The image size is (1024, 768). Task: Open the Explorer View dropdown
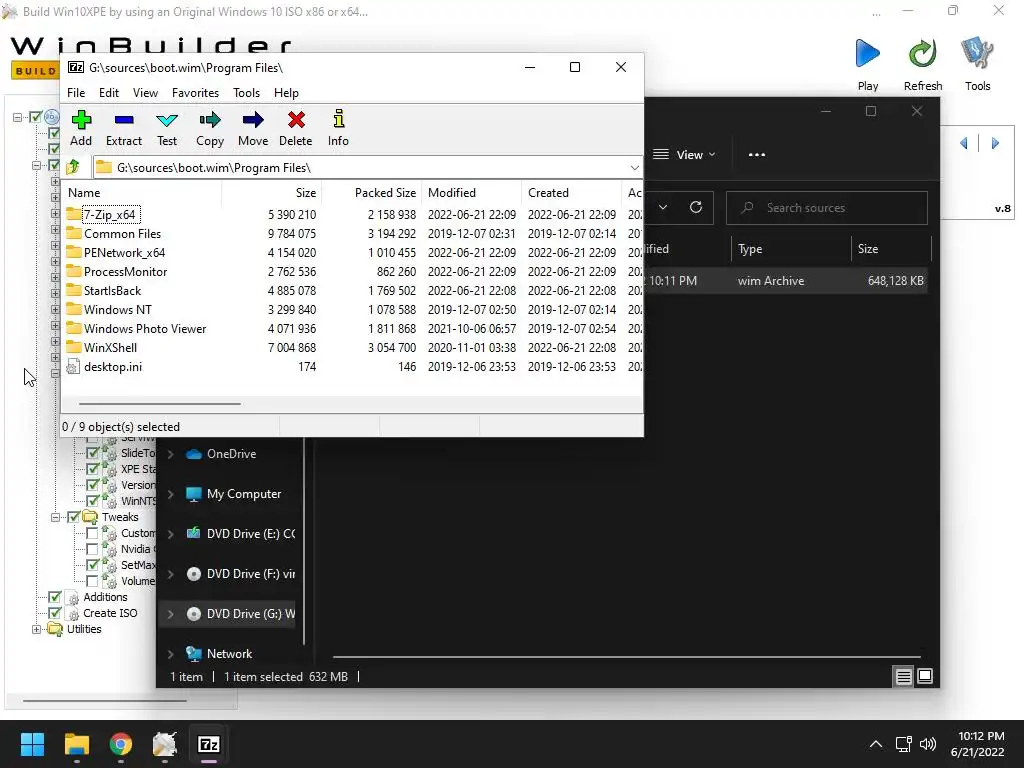pos(684,155)
